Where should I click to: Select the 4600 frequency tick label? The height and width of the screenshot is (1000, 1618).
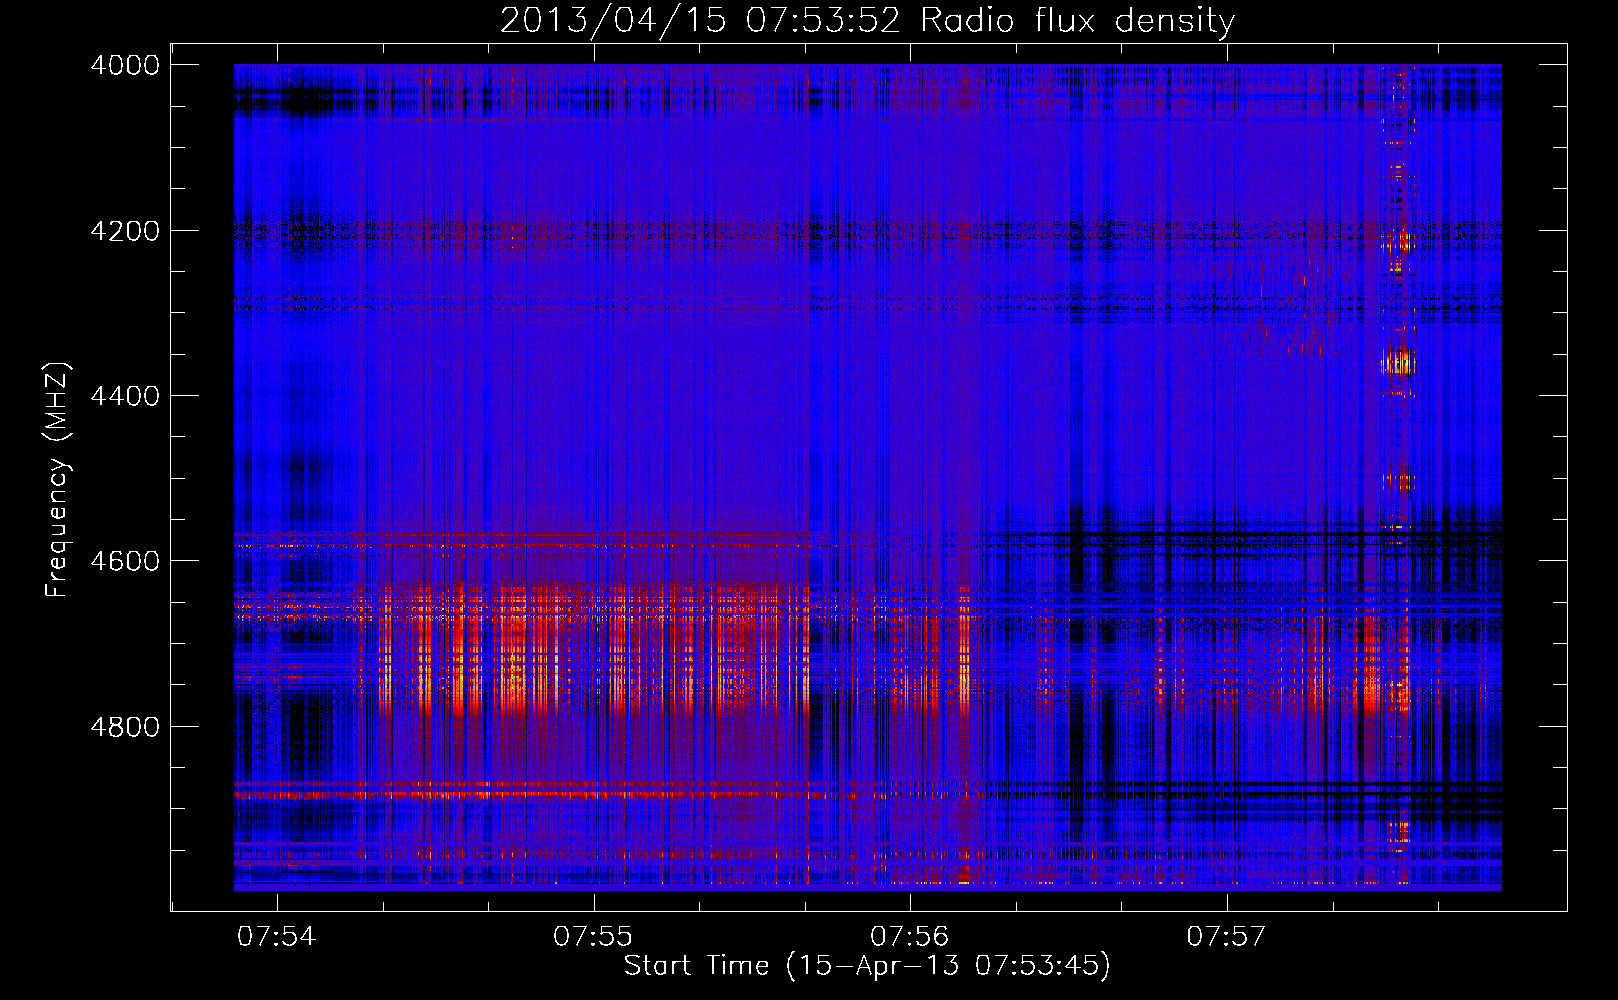click(x=125, y=561)
